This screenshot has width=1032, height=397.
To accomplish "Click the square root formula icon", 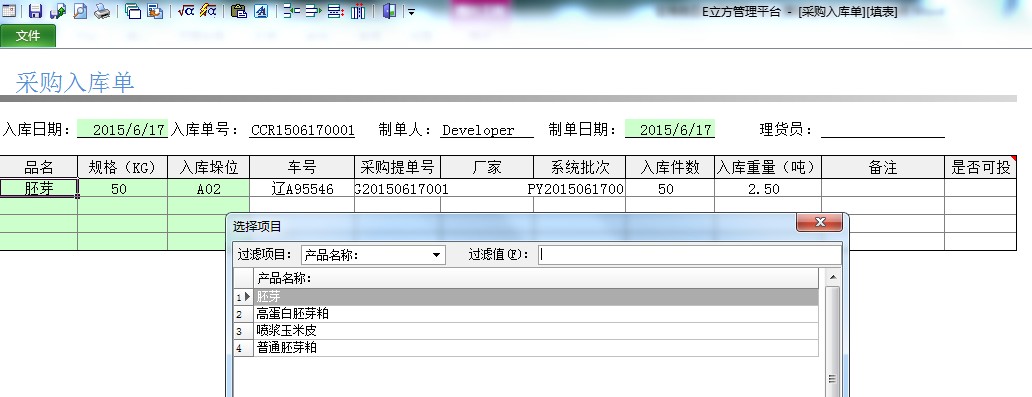I will [186, 11].
